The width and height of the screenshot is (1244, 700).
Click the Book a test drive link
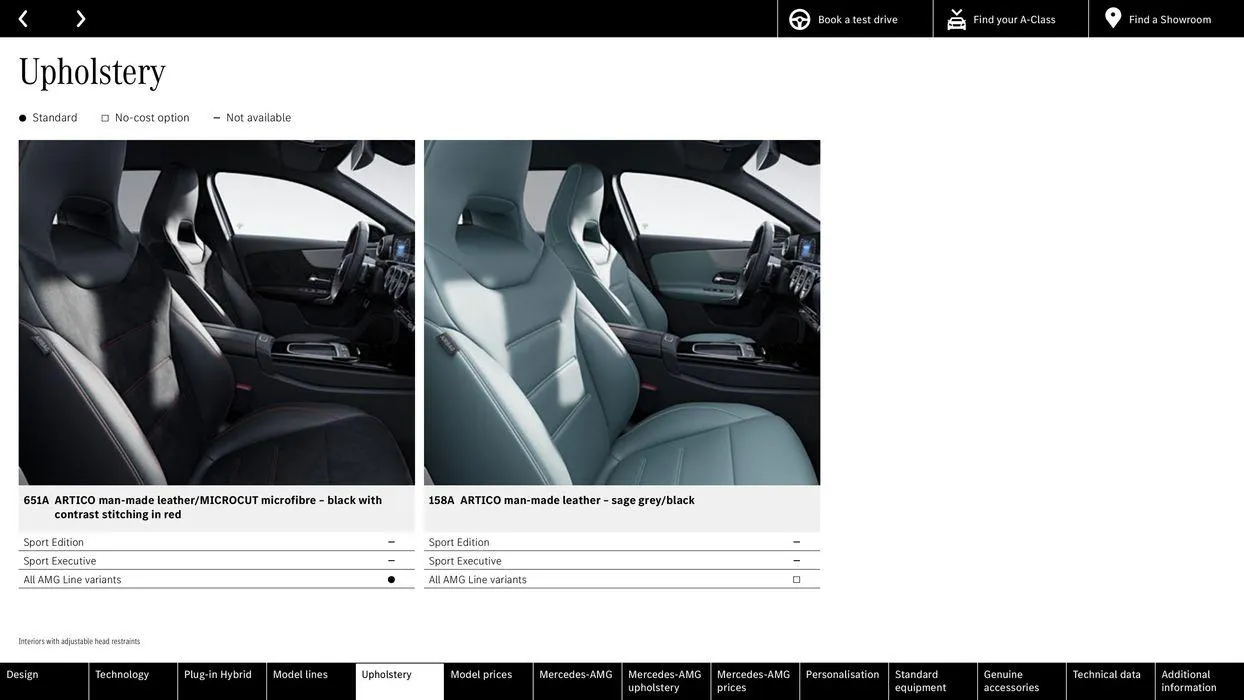[x=857, y=20]
